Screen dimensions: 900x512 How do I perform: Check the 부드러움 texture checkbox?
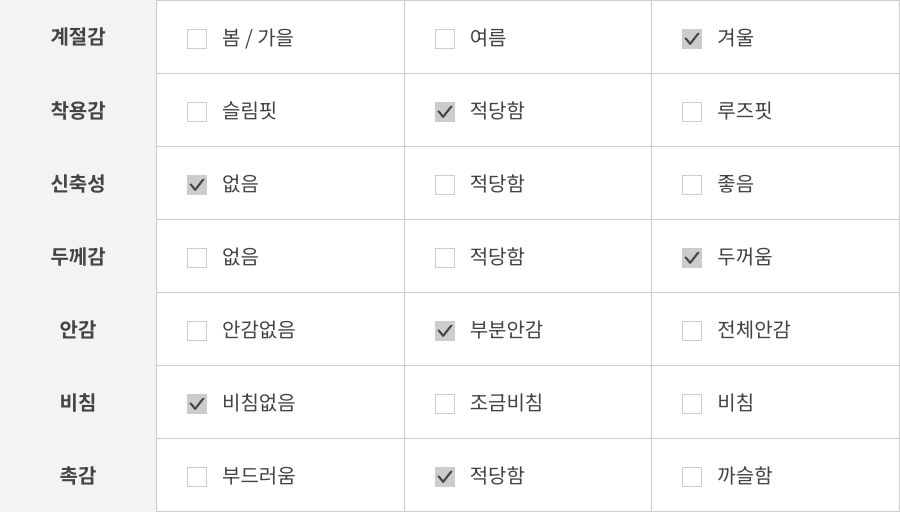197,477
